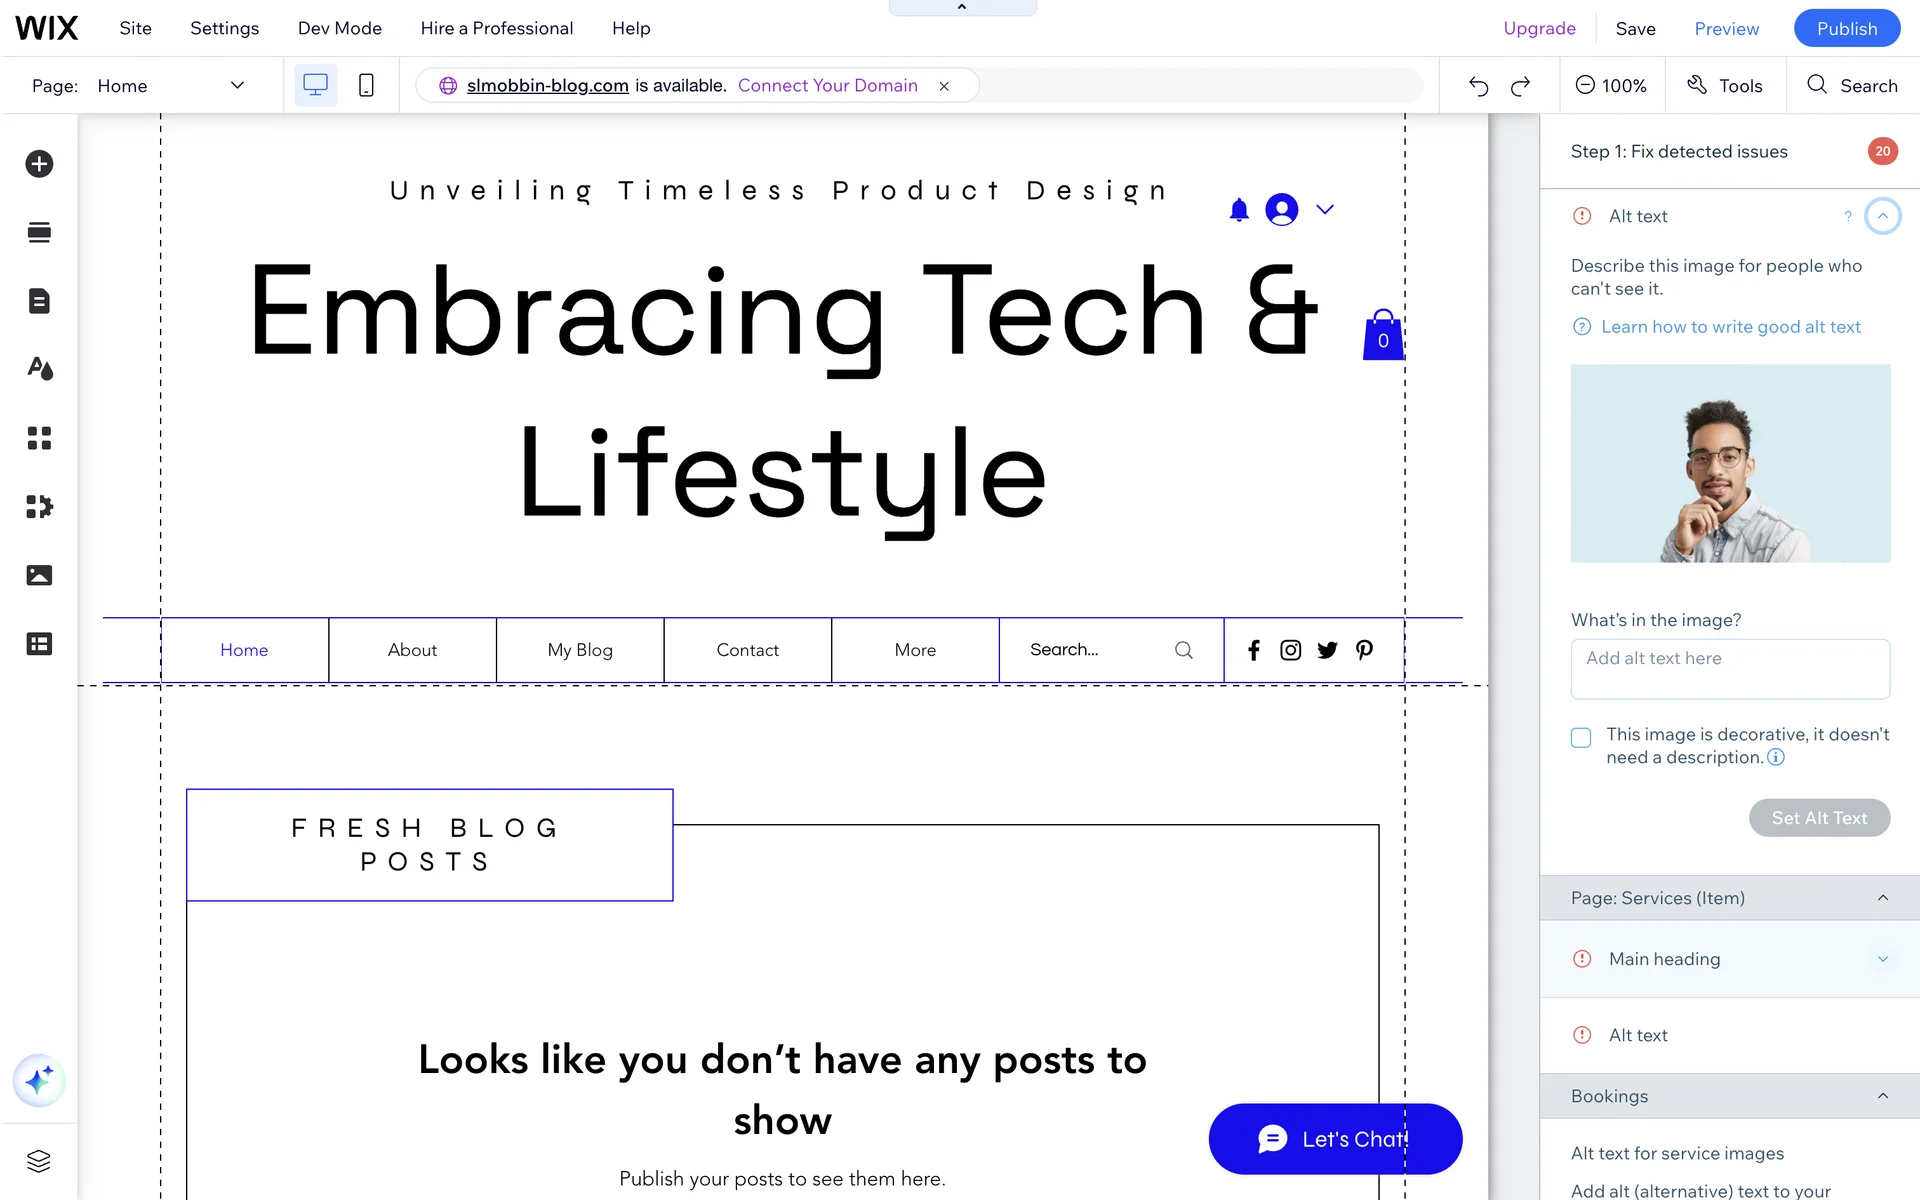The width and height of the screenshot is (1920, 1200).
Task: Open the AI assistant sparkle icon
Action: click(x=39, y=1081)
